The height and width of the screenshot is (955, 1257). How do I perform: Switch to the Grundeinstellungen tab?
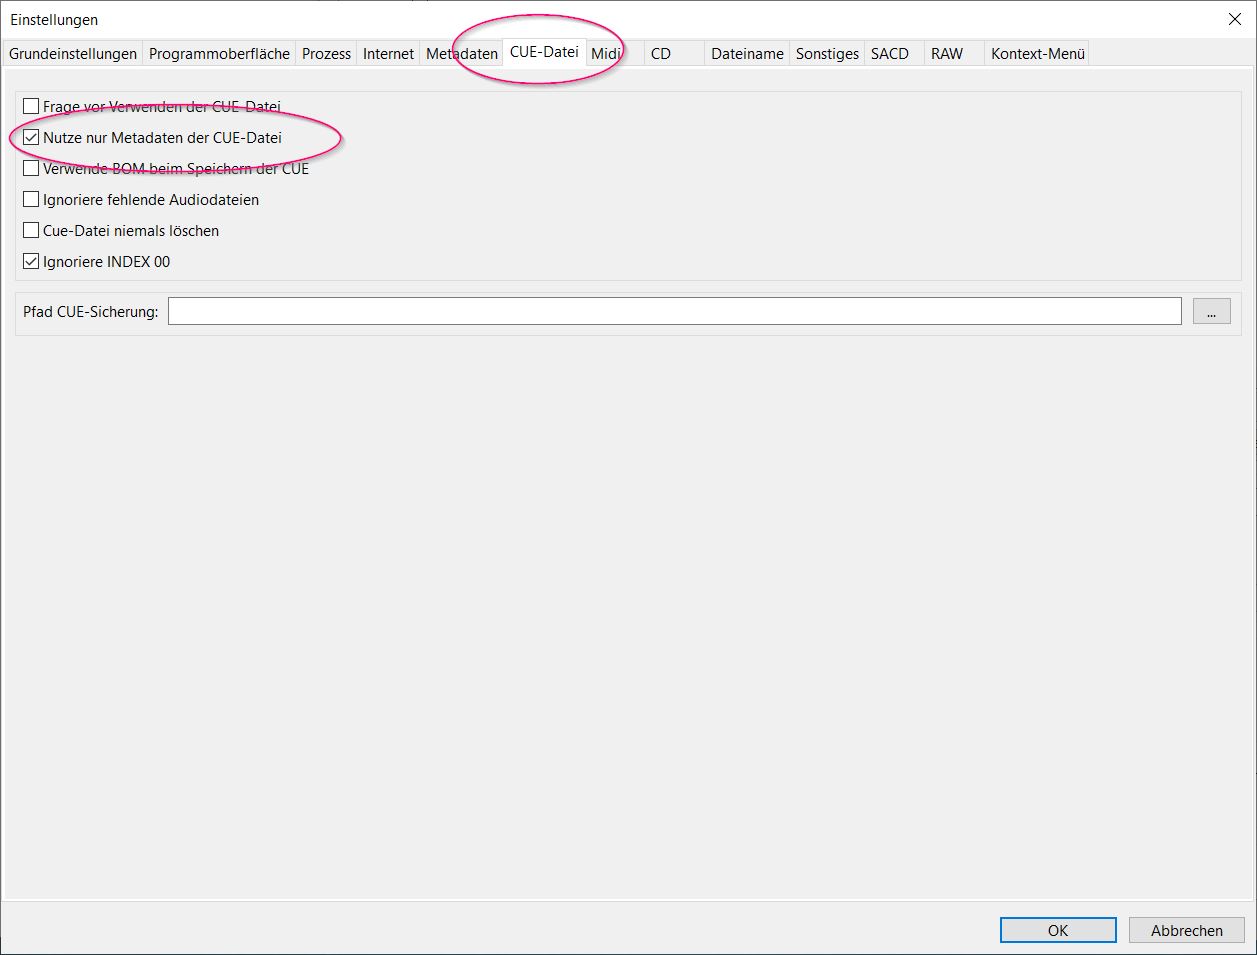73,54
